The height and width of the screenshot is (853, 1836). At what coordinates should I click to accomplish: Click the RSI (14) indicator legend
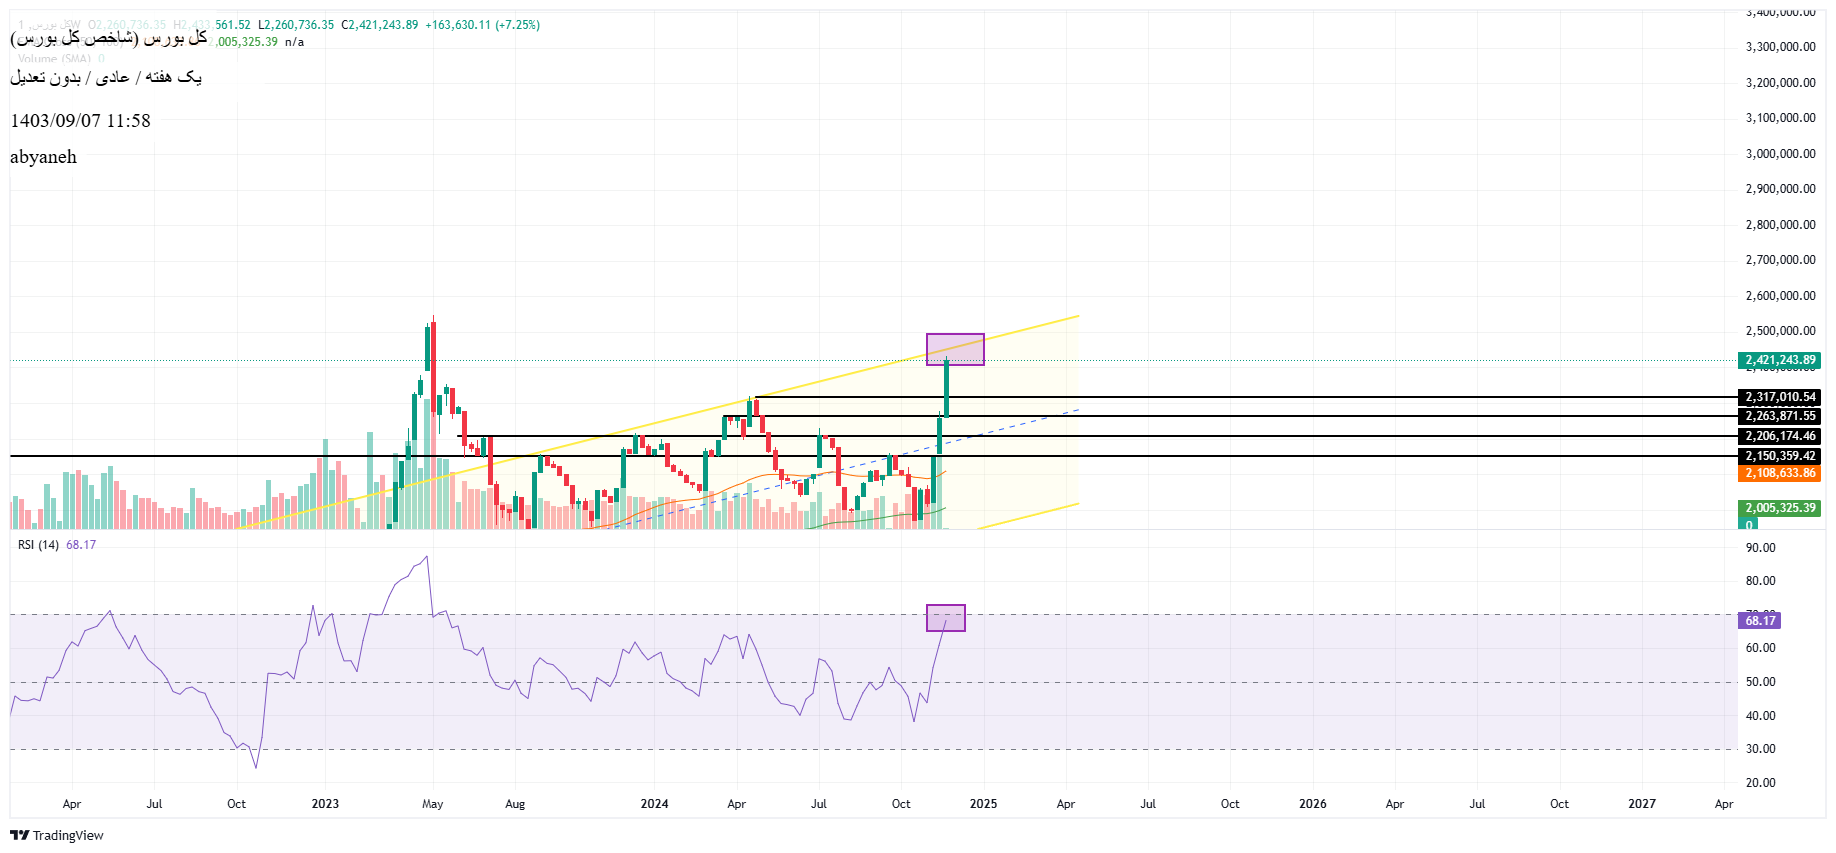pyautogui.click(x=39, y=545)
